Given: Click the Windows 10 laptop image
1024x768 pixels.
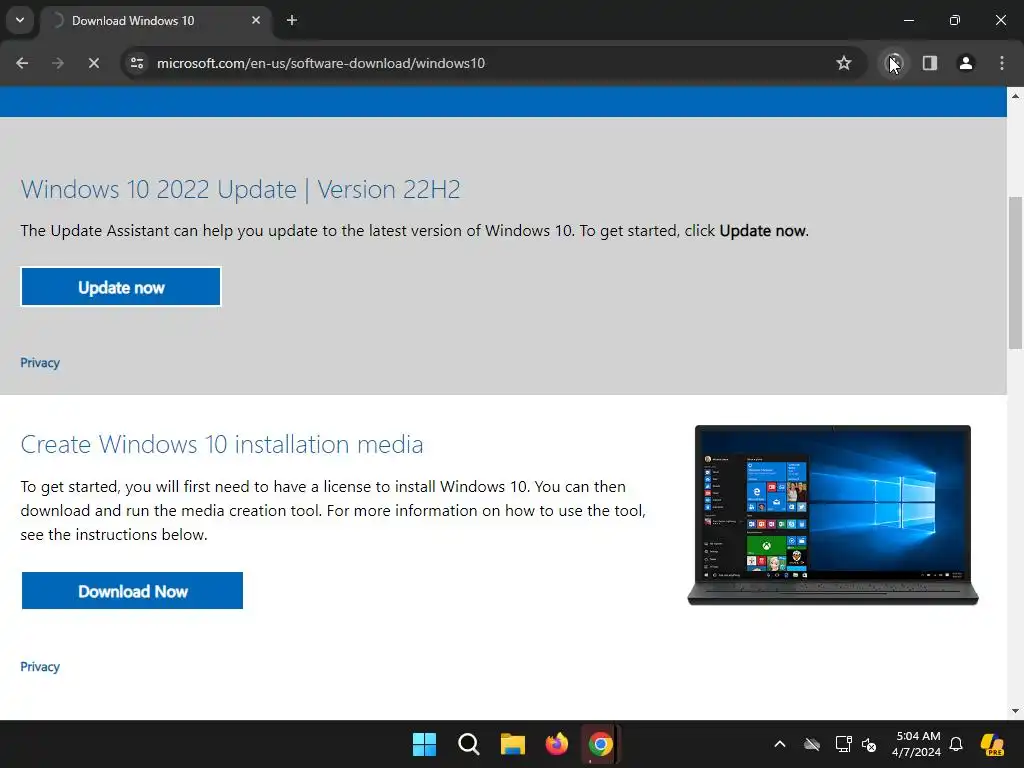Looking at the screenshot, I should 833,515.
